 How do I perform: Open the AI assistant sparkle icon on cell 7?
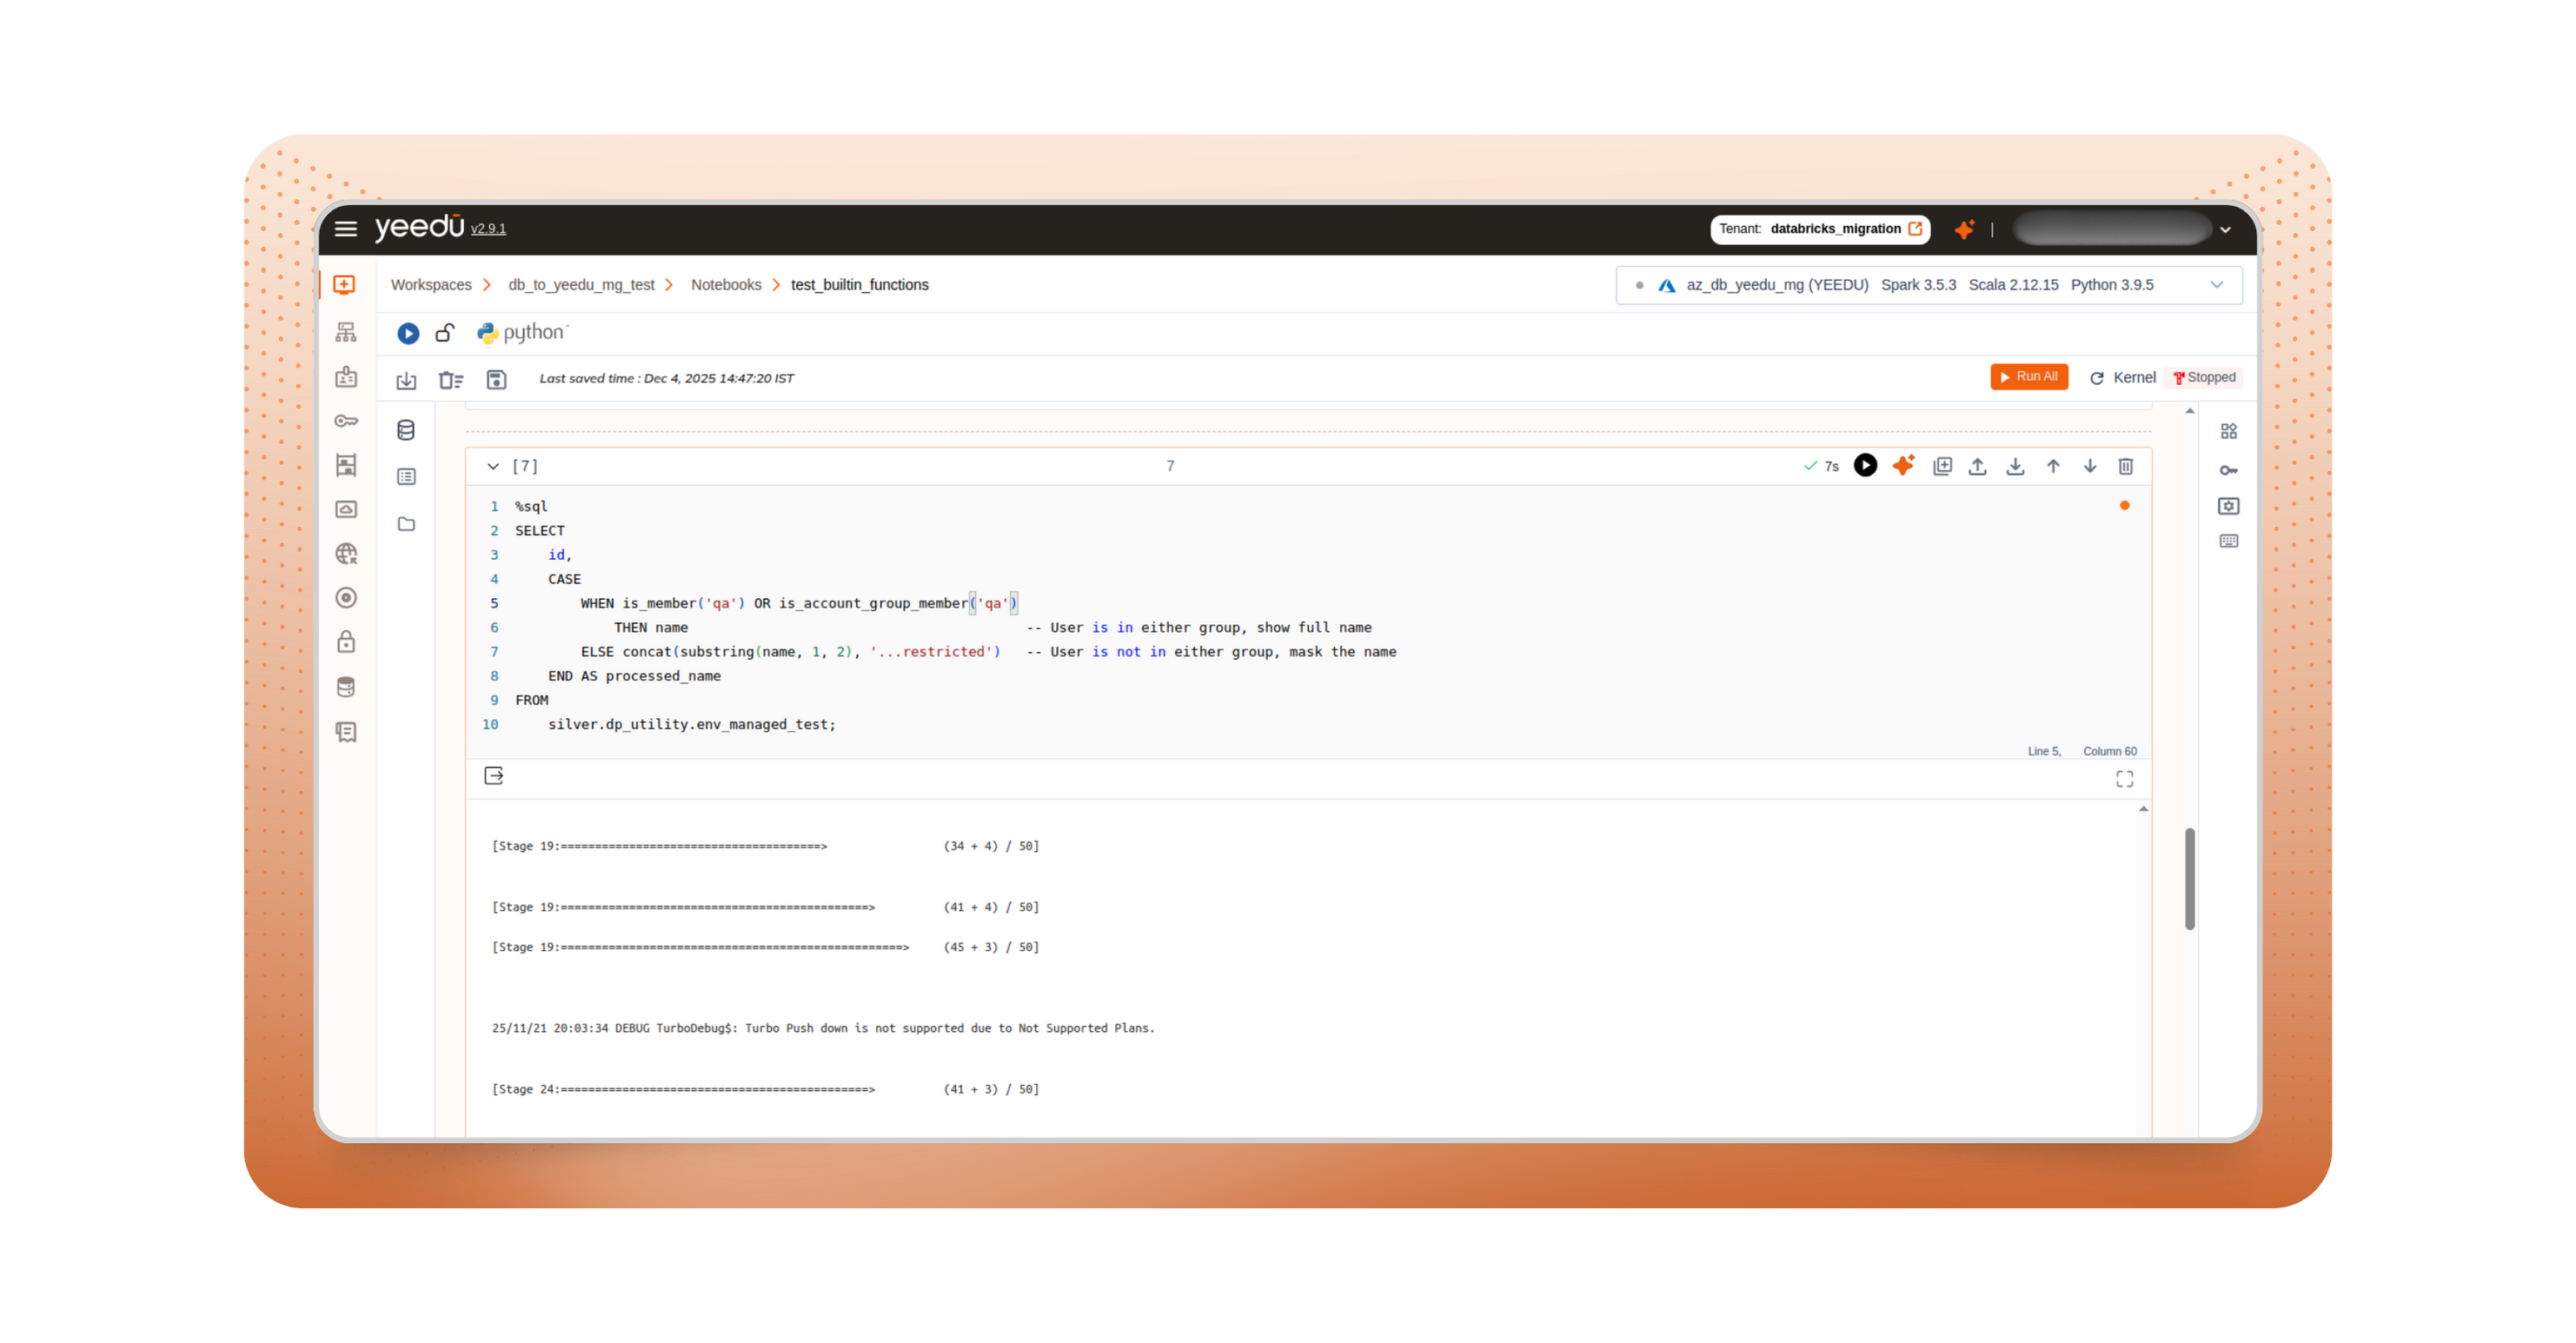pyautogui.click(x=1903, y=465)
